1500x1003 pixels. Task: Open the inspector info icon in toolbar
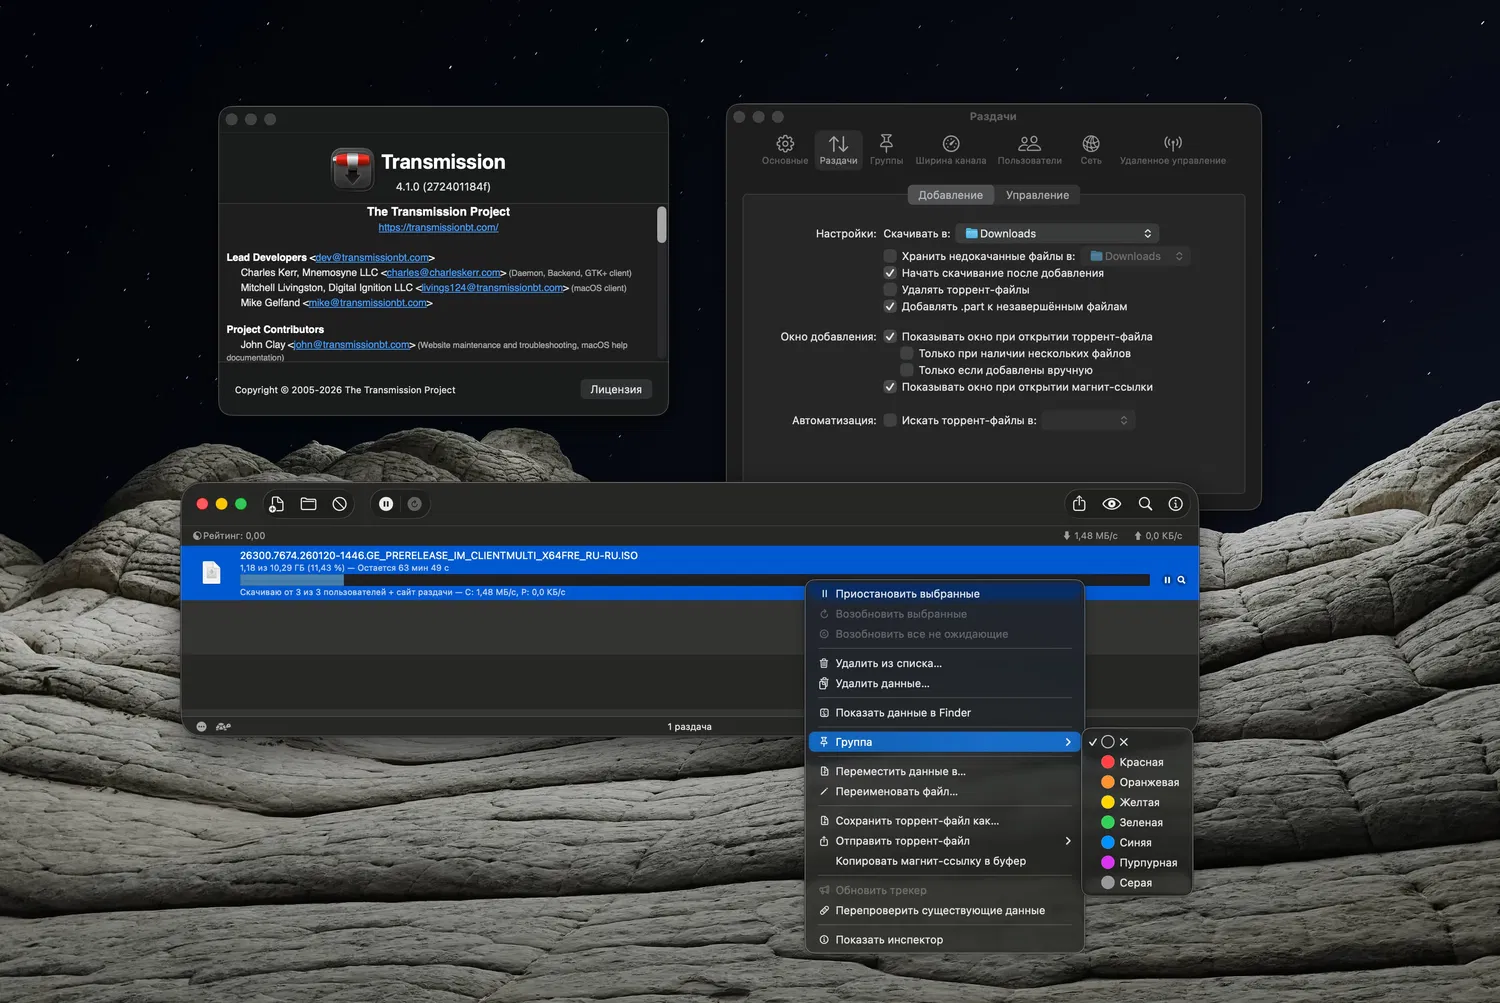[1176, 504]
